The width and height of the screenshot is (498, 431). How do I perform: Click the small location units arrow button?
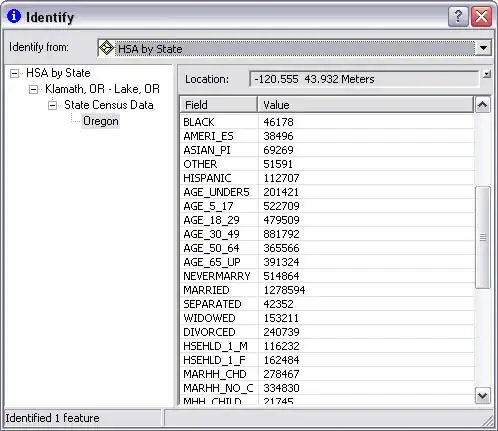click(x=487, y=74)
